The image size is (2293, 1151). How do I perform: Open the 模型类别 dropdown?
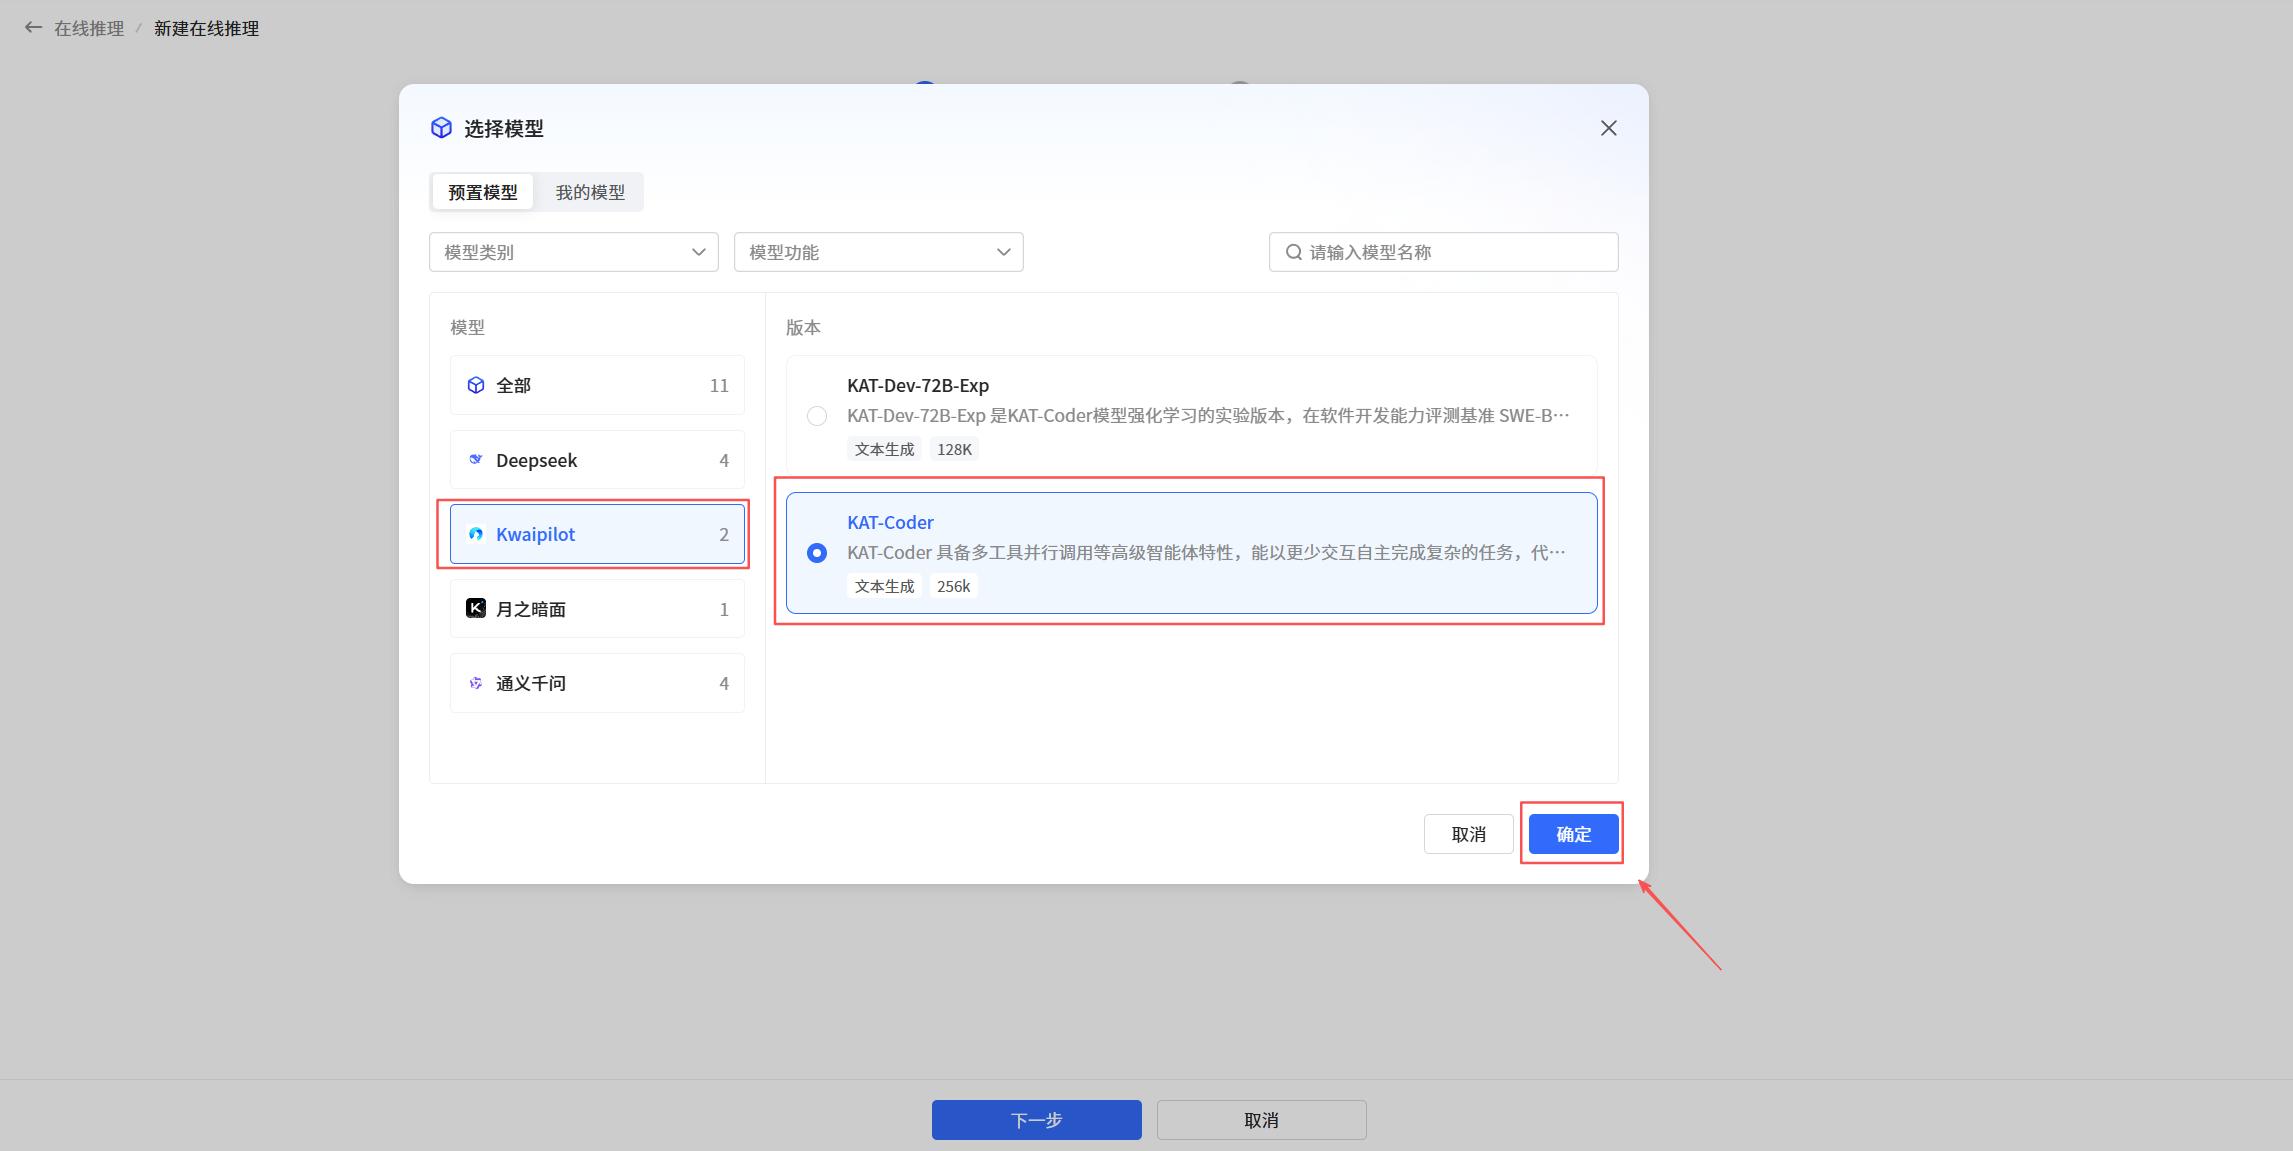(573, 252)
